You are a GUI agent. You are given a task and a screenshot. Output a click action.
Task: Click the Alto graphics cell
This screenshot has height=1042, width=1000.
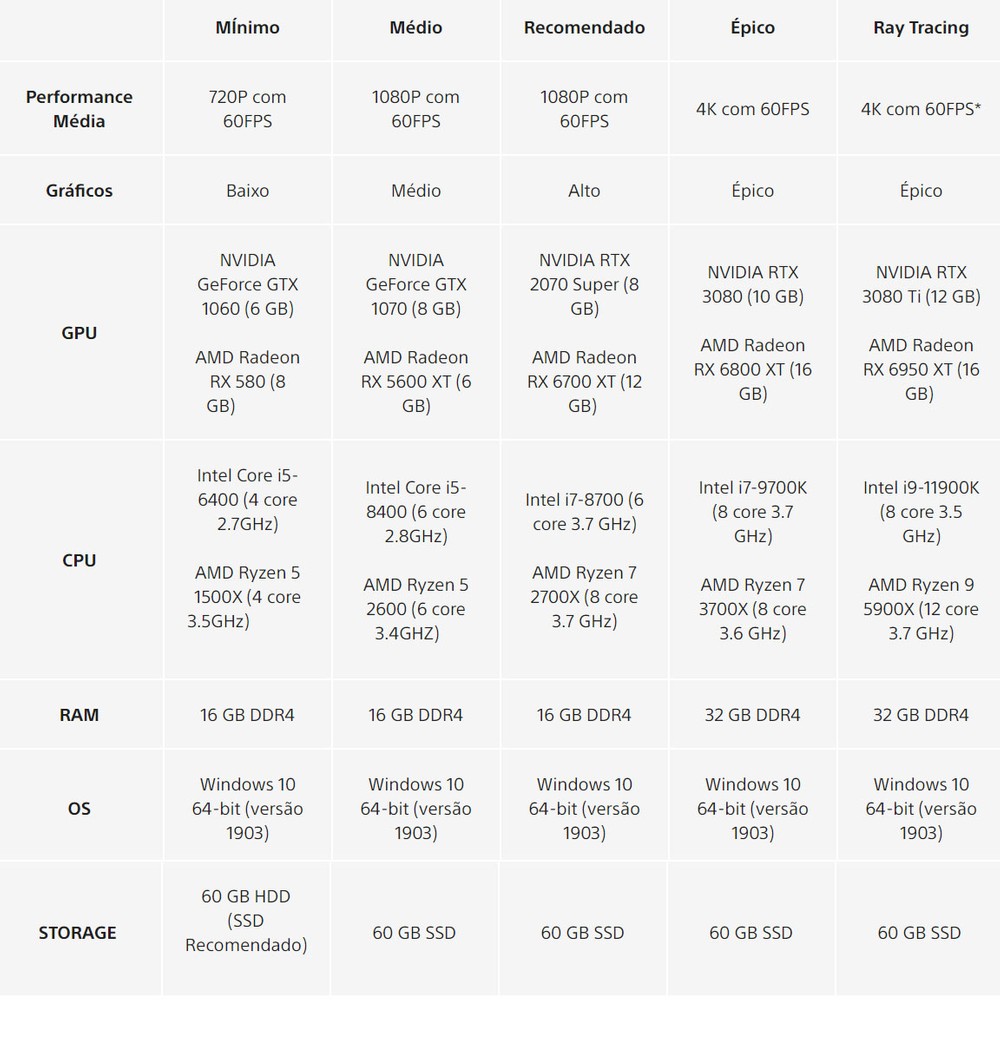584,191
